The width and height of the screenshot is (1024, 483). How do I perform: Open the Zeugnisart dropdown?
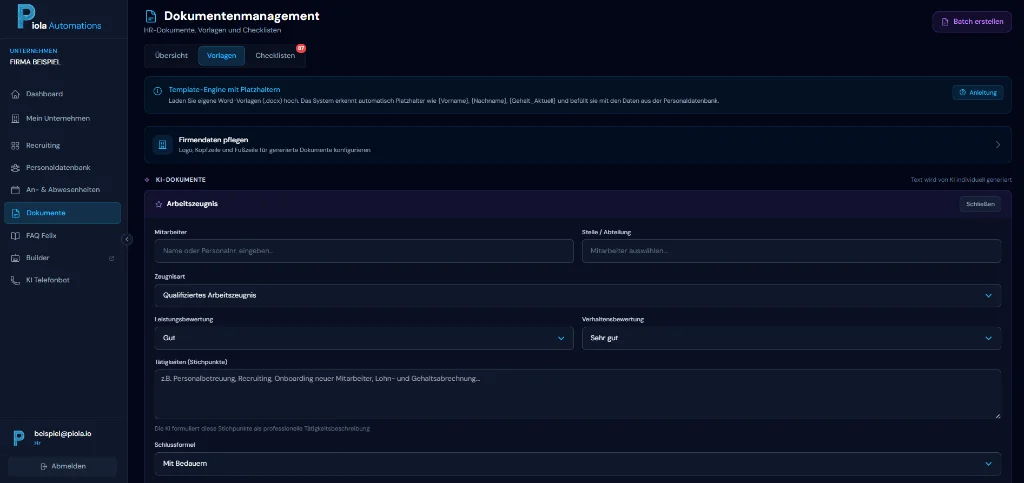tap(577, 295)
